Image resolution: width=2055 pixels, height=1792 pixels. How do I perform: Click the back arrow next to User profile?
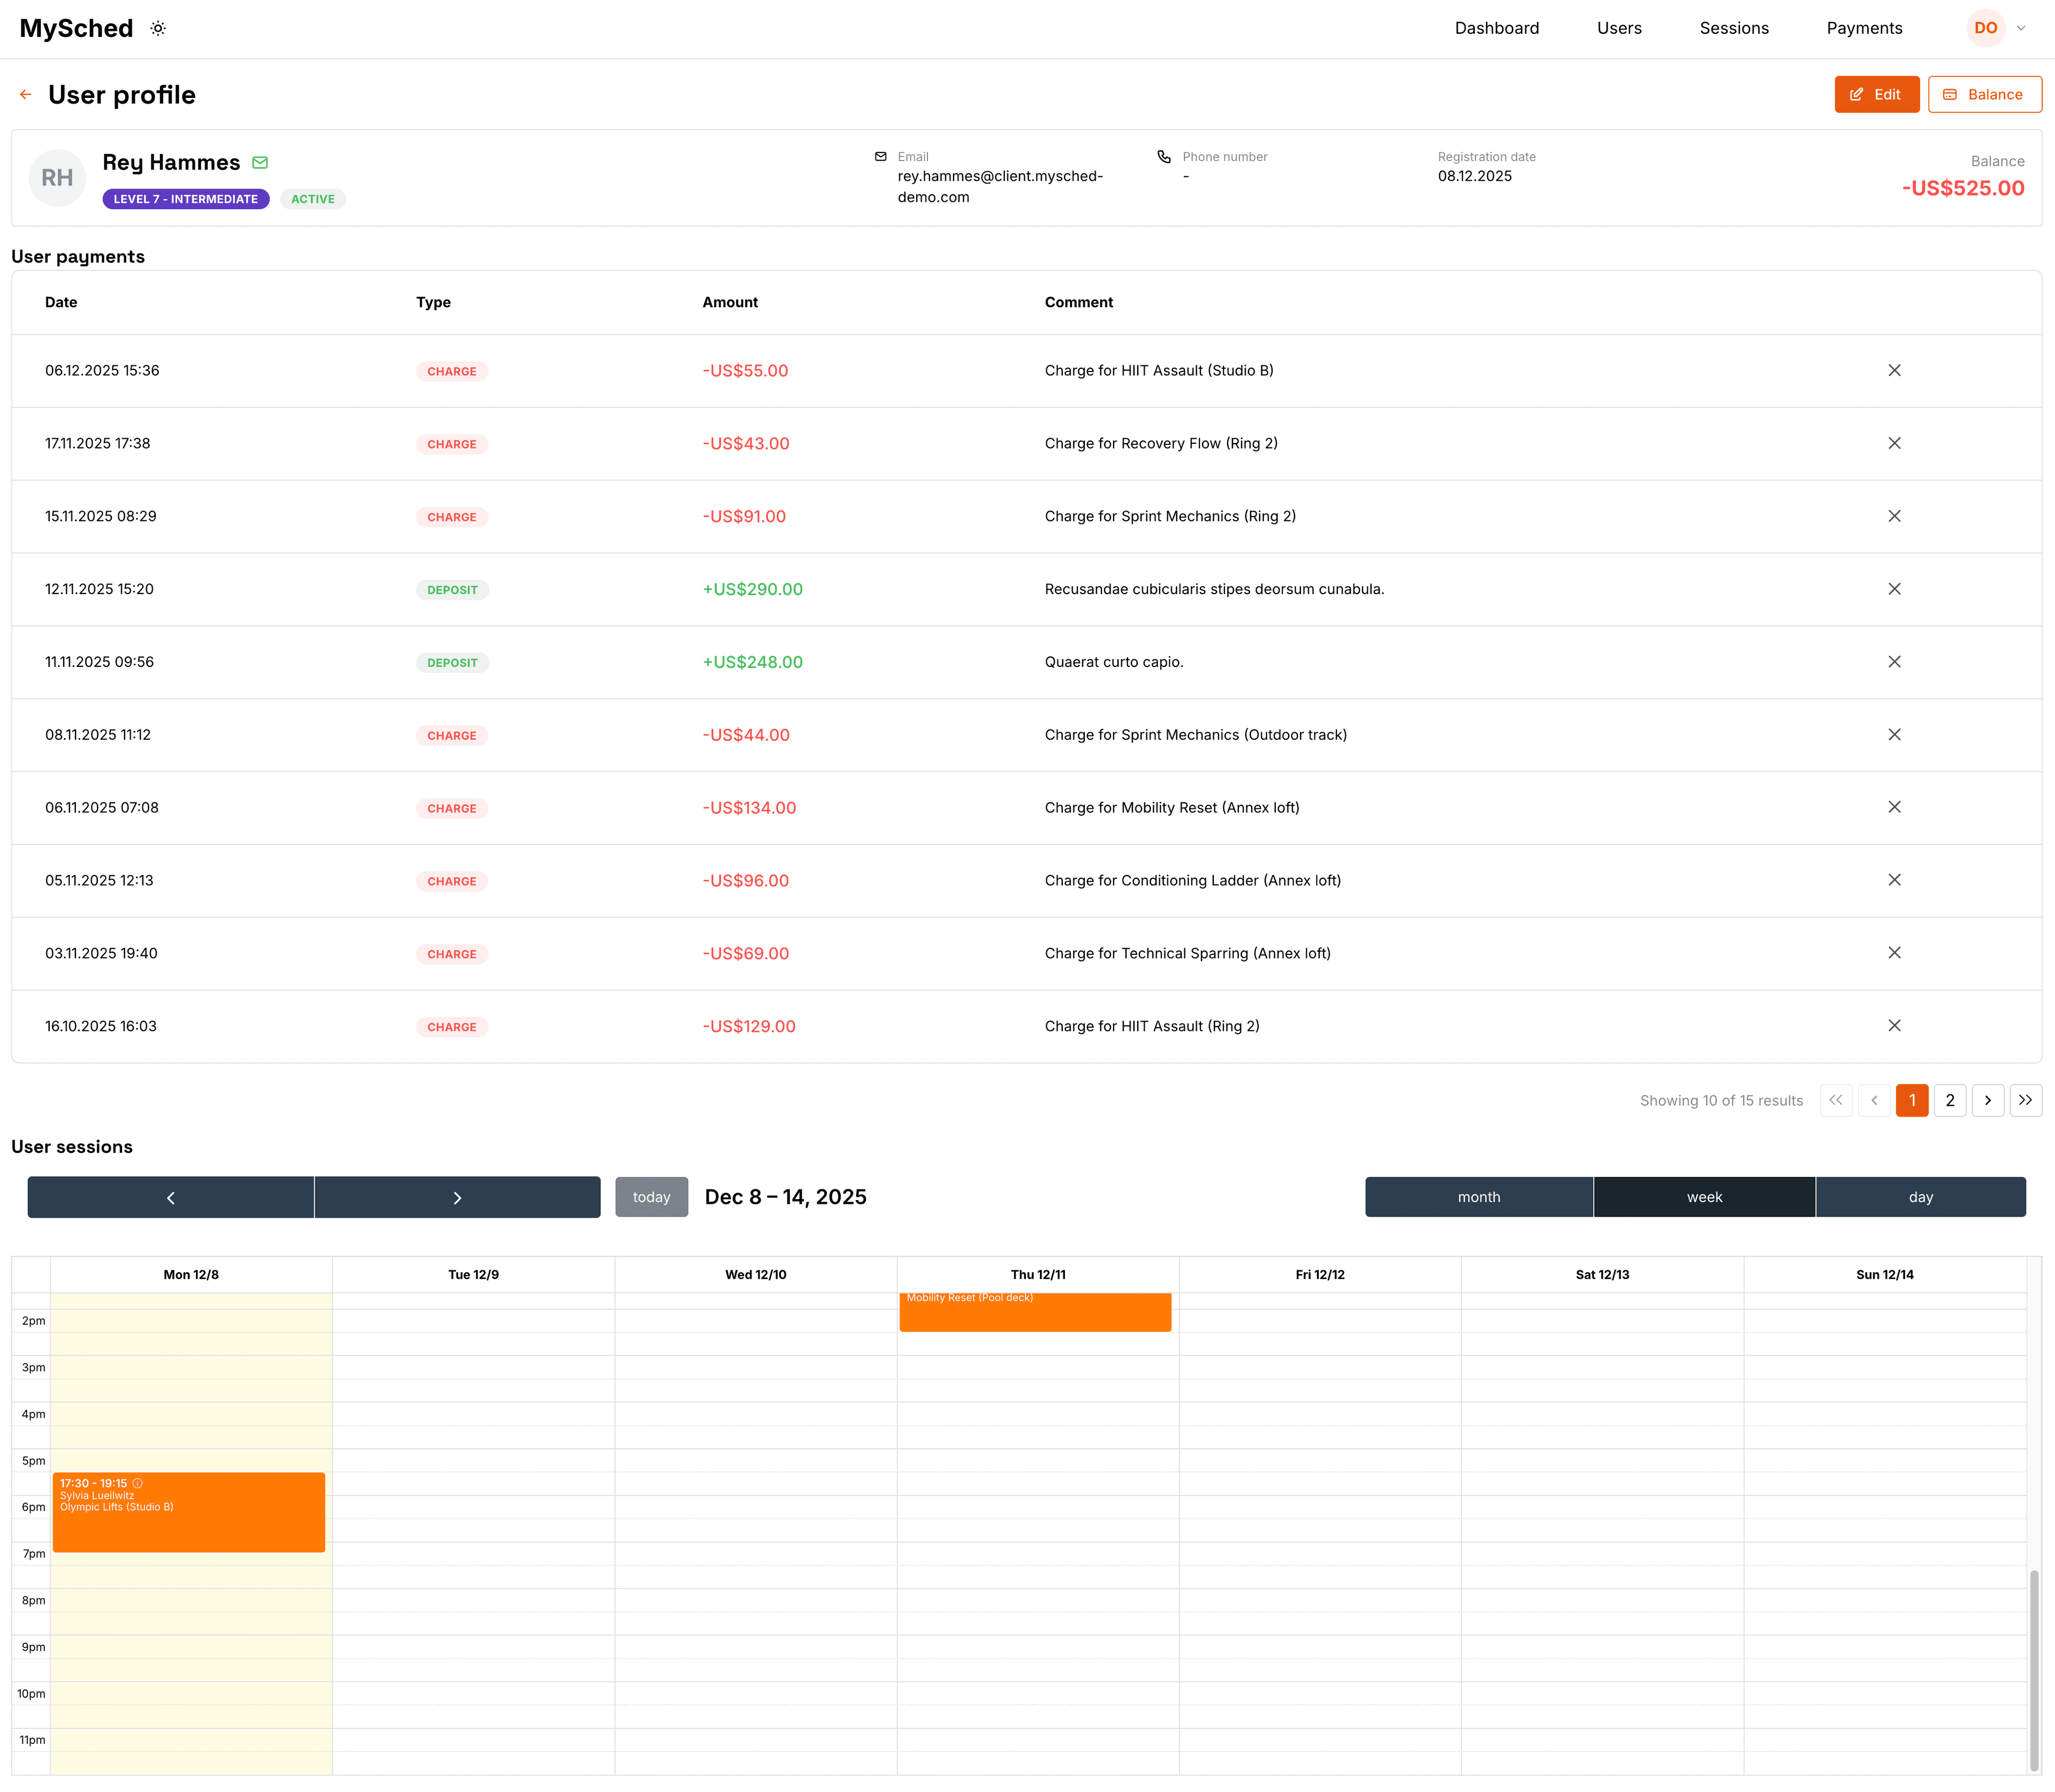click(x=26, y=94)
